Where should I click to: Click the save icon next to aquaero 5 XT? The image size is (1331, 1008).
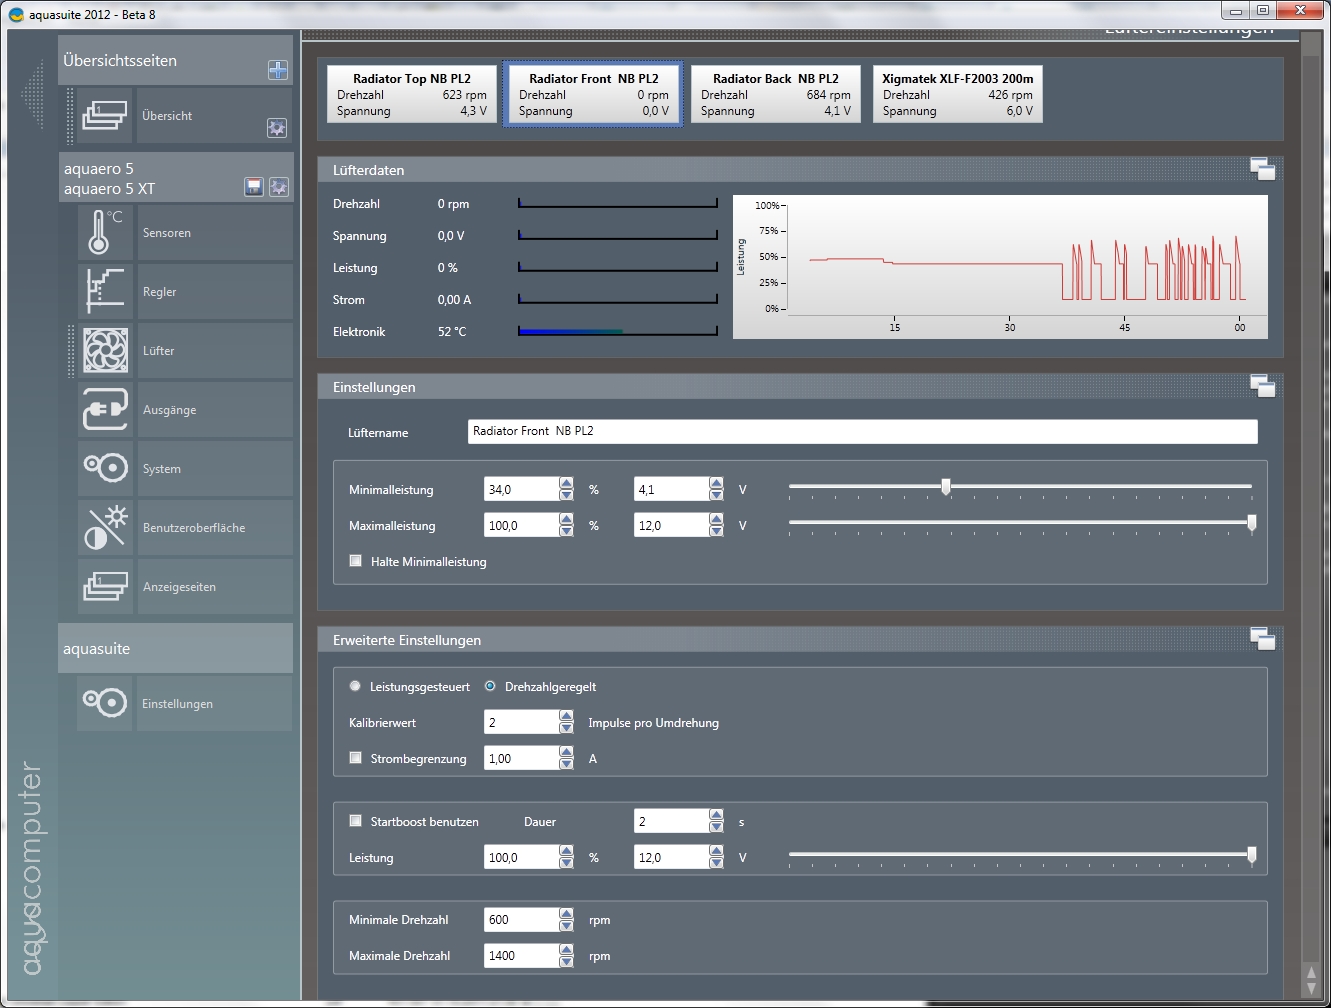tap(254, 187)
